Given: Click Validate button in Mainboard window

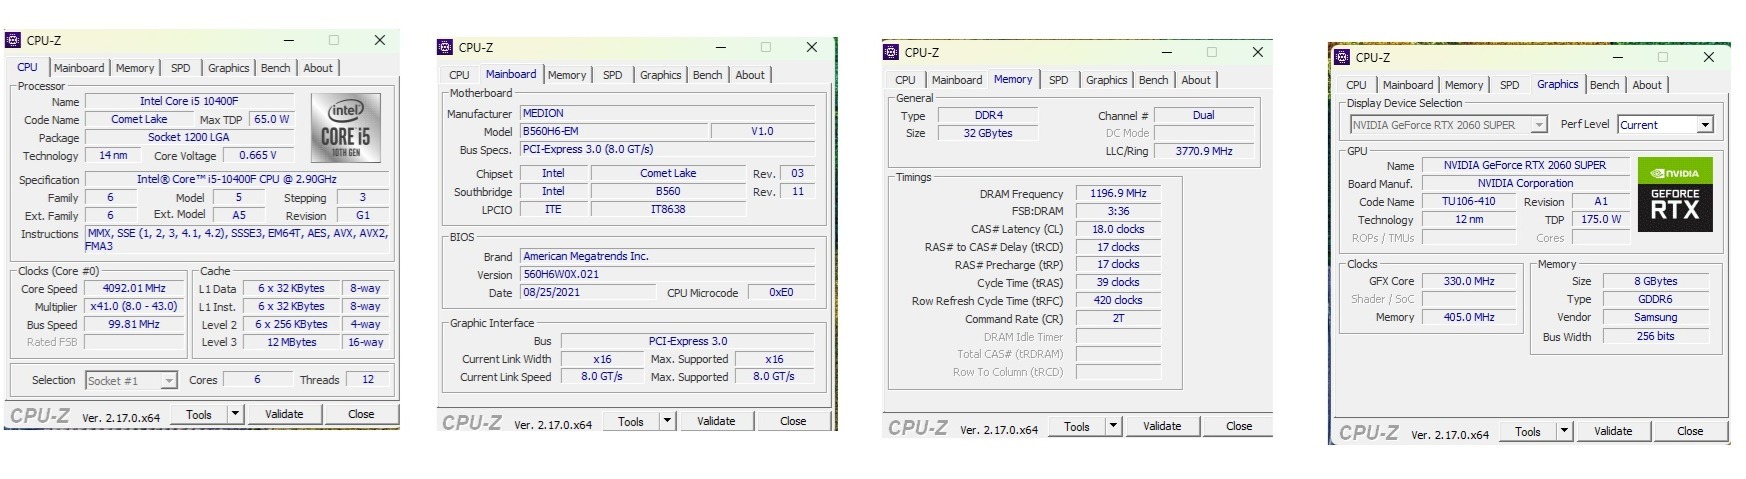Looking at the screenshot, I should [716, 421].
